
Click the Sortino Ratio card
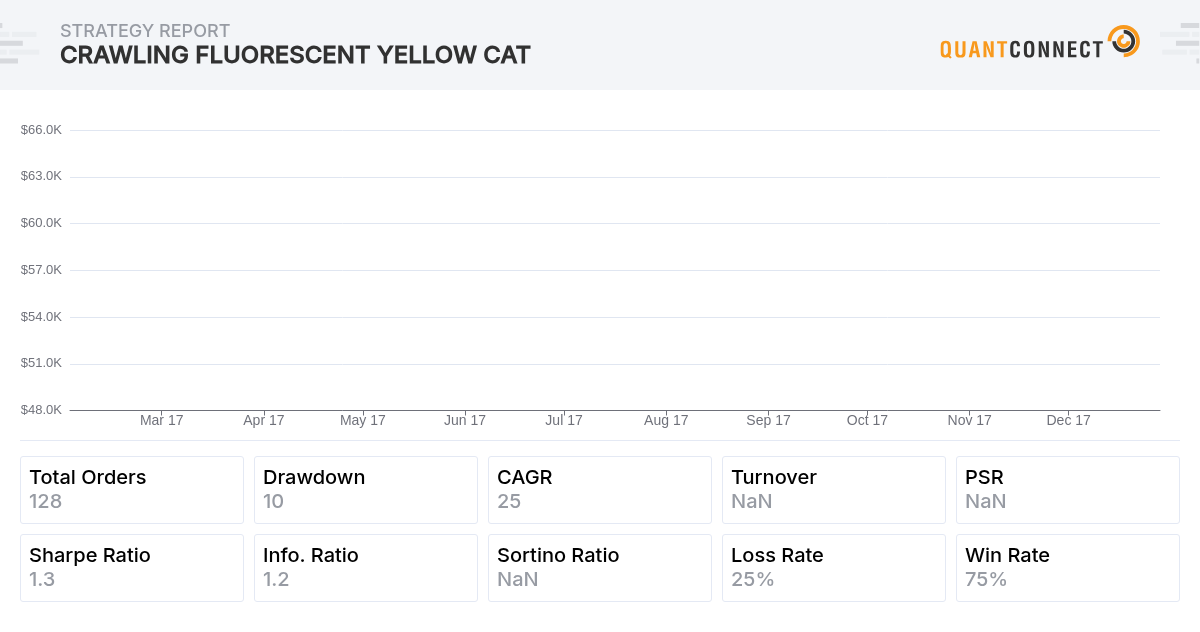point(600,568)
